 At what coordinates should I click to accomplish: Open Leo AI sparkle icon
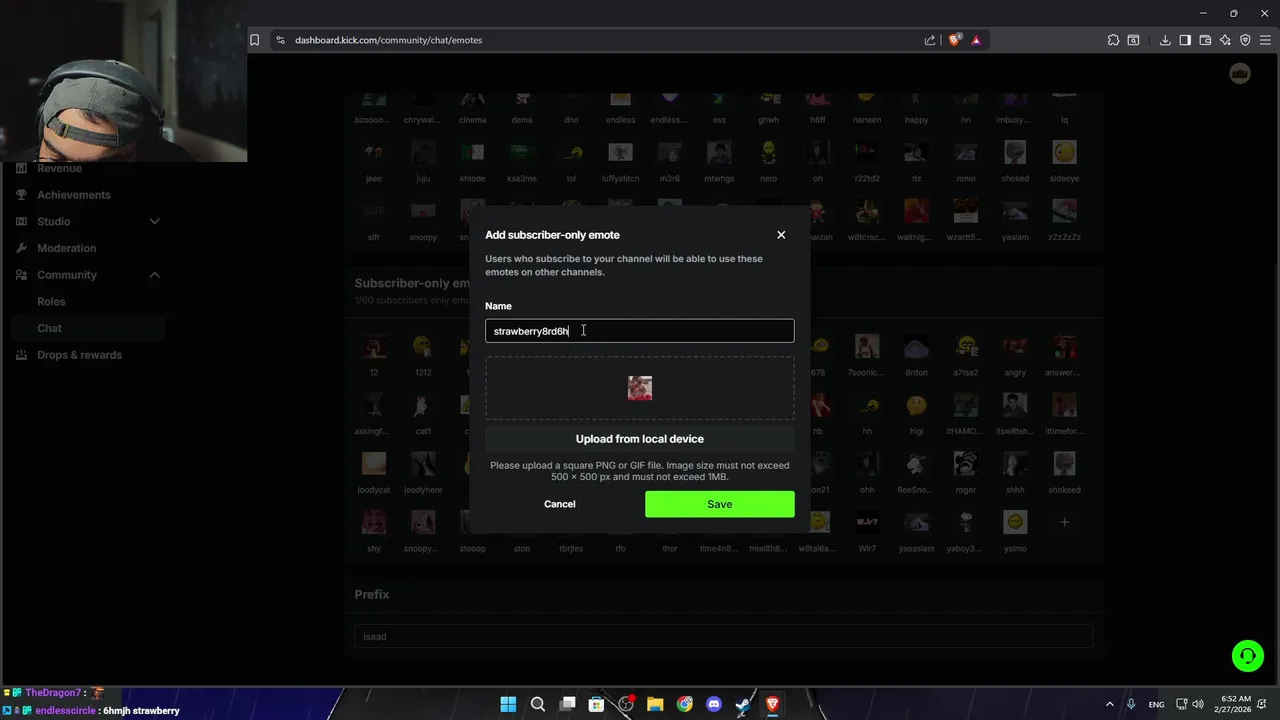coord(1225,40)
